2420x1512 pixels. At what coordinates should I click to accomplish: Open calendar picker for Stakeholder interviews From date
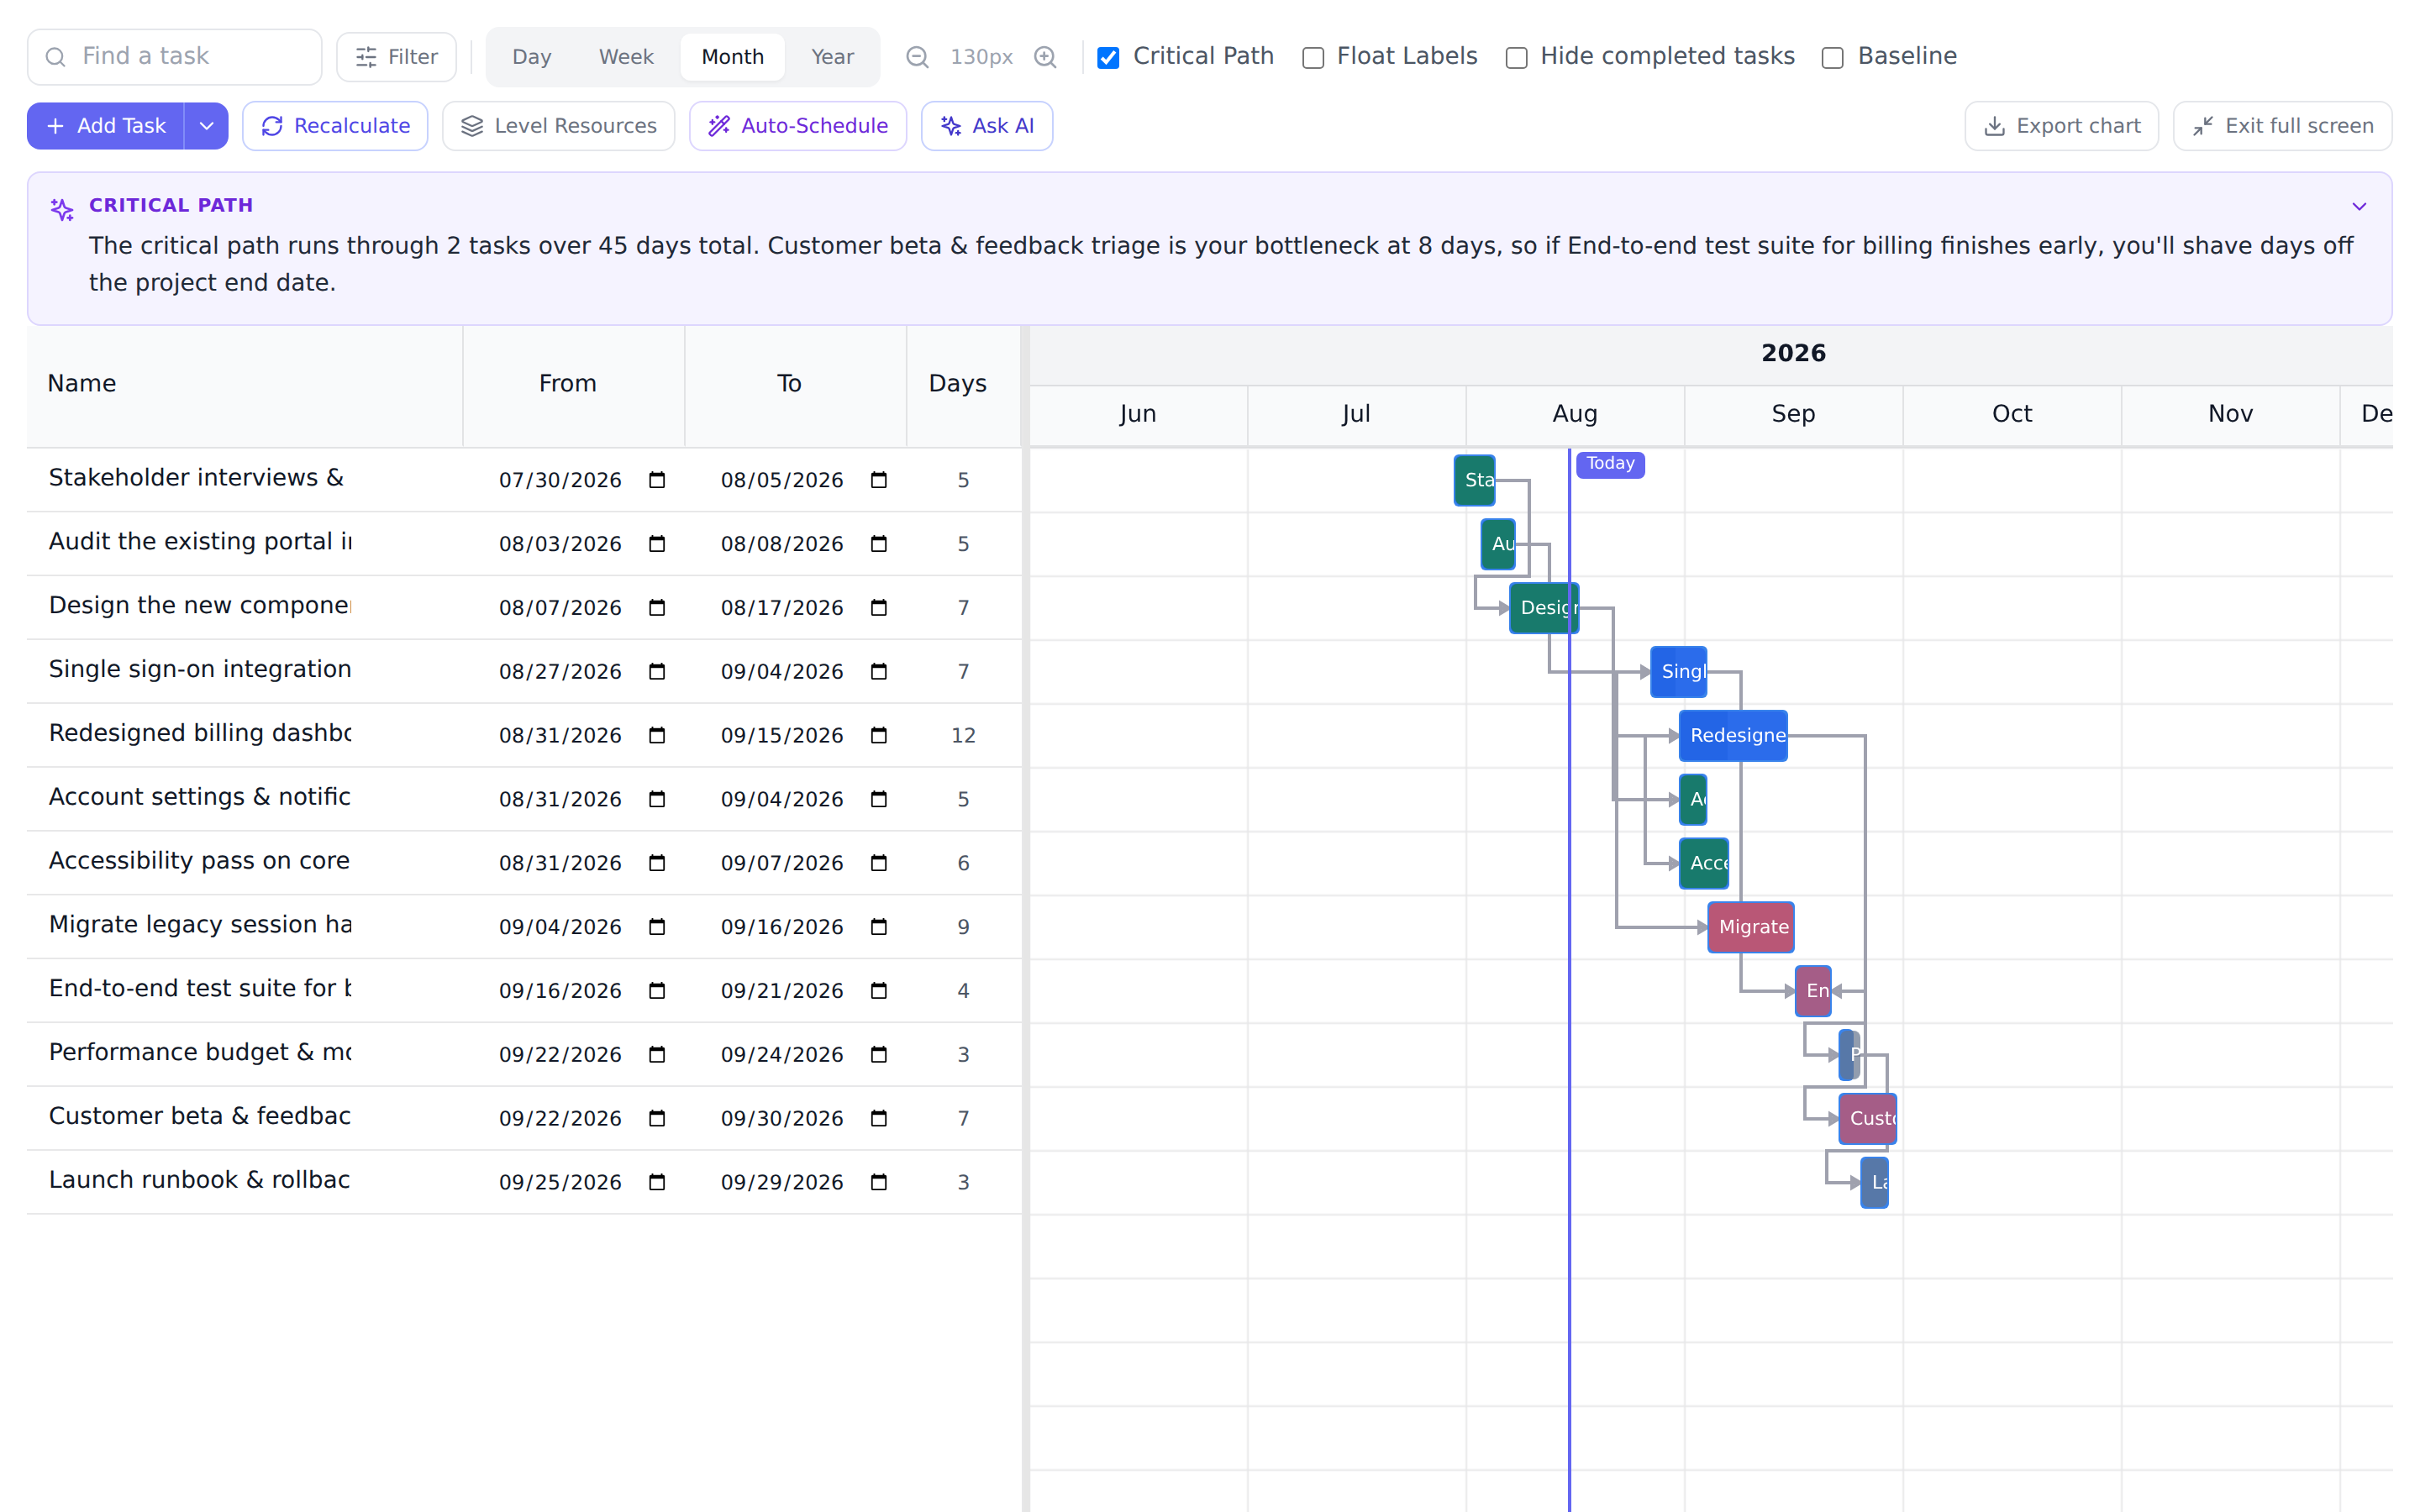tap(657, 480)
